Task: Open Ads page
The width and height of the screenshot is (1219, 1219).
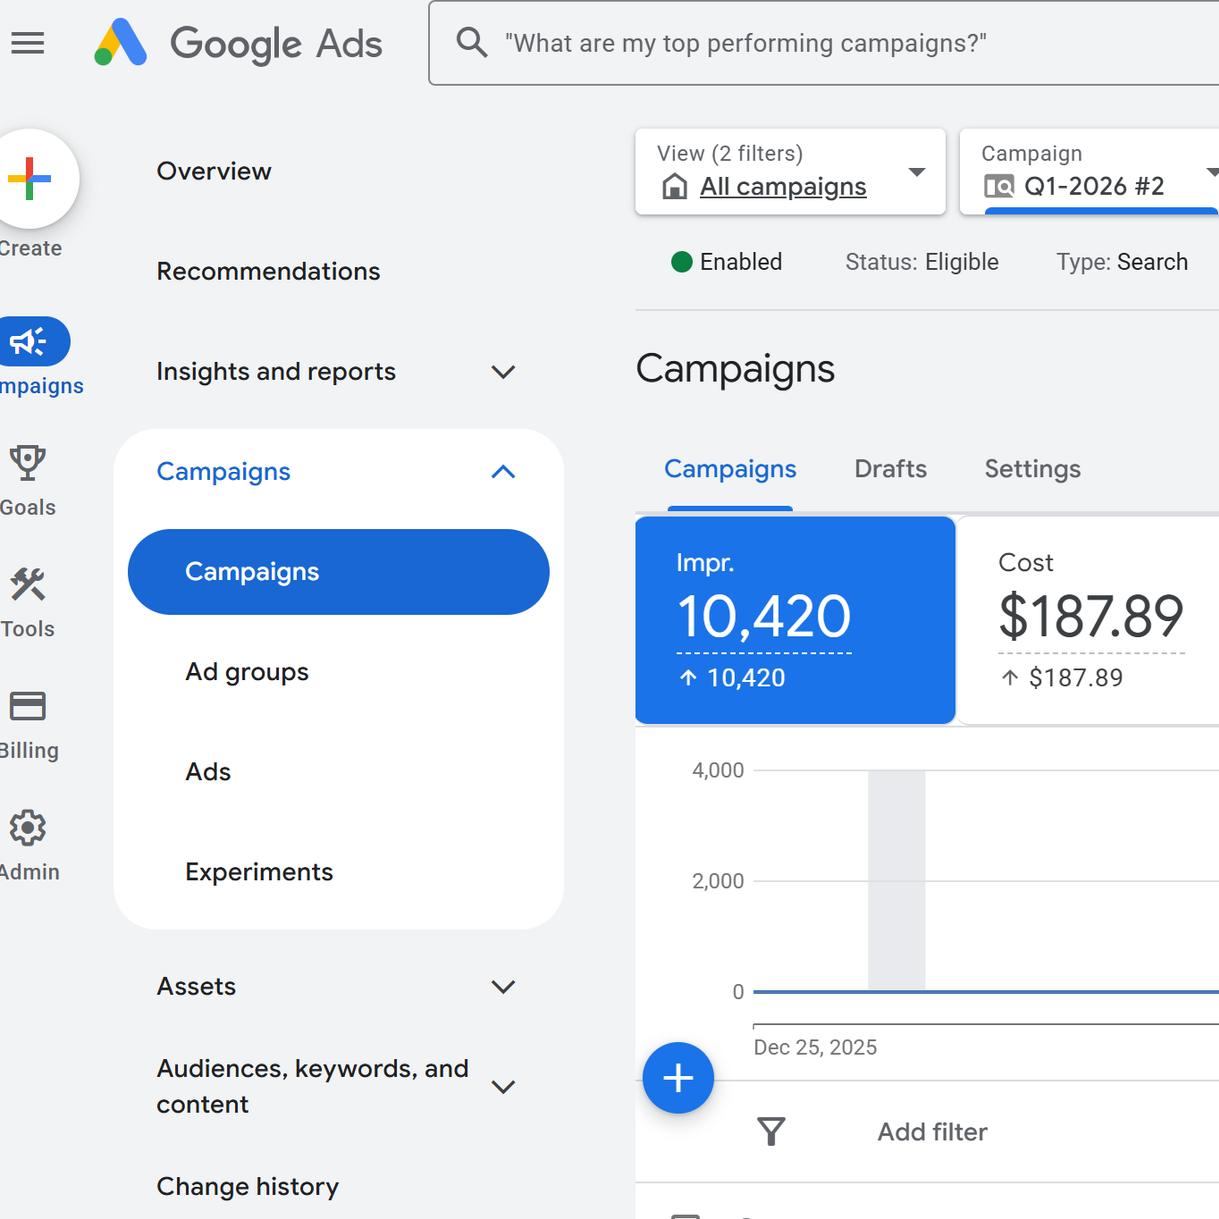Action: point(208,772)
